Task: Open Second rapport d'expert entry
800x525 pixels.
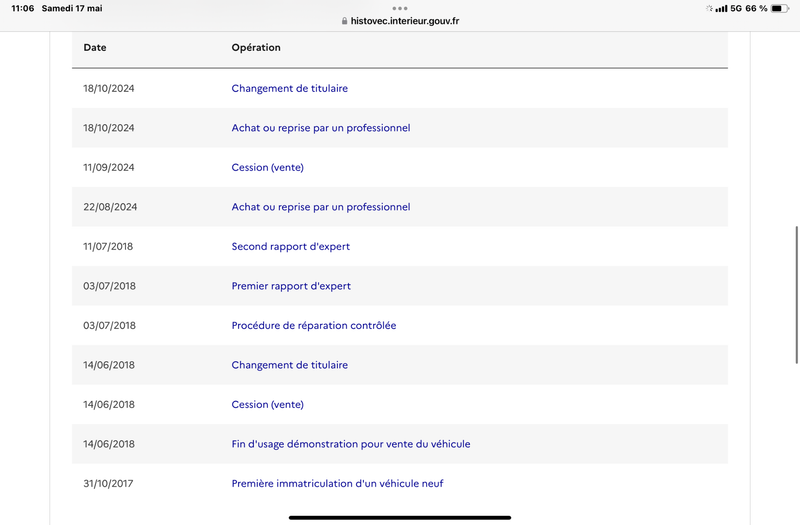Action: (291, 246)
